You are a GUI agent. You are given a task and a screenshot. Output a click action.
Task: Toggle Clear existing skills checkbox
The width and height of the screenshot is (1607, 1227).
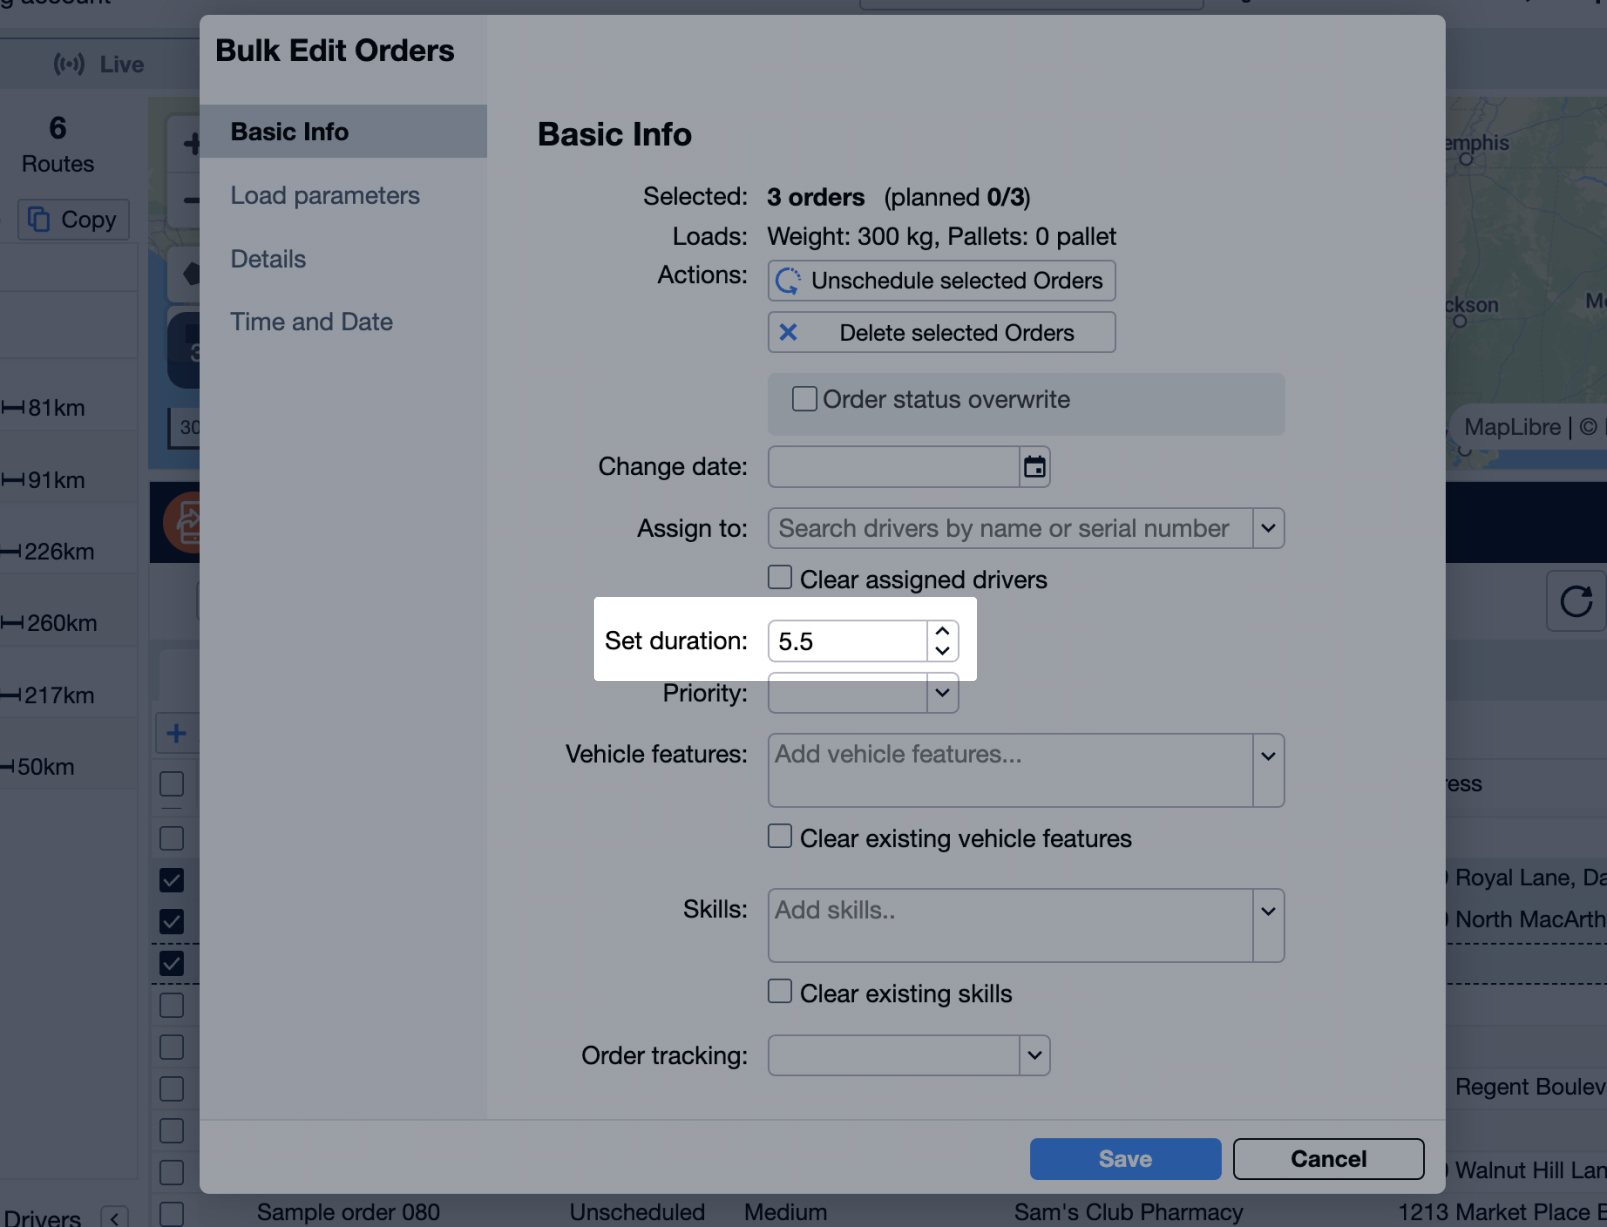(780, 992)
